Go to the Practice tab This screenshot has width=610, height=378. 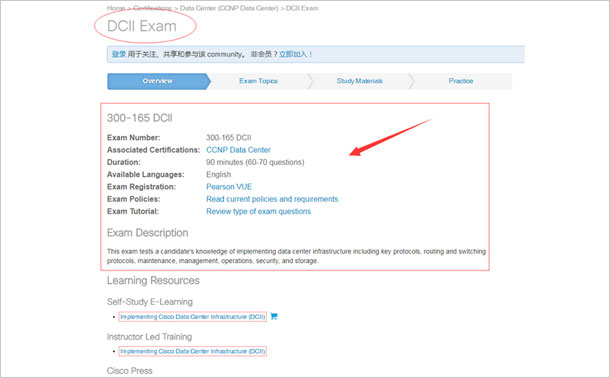[x=461, y=81]
